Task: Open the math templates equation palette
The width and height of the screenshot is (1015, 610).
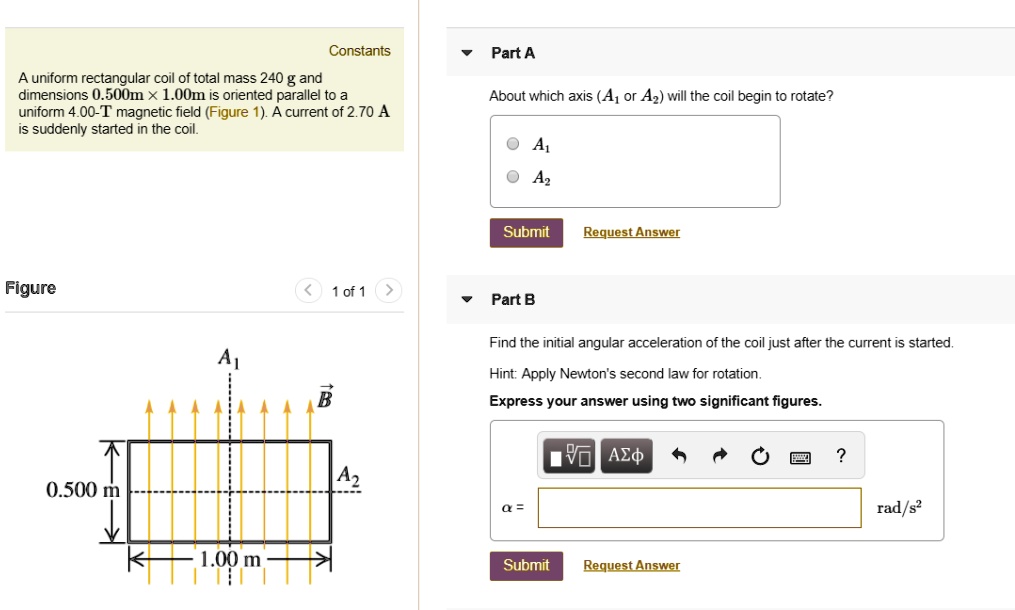Action: (569, 455)
